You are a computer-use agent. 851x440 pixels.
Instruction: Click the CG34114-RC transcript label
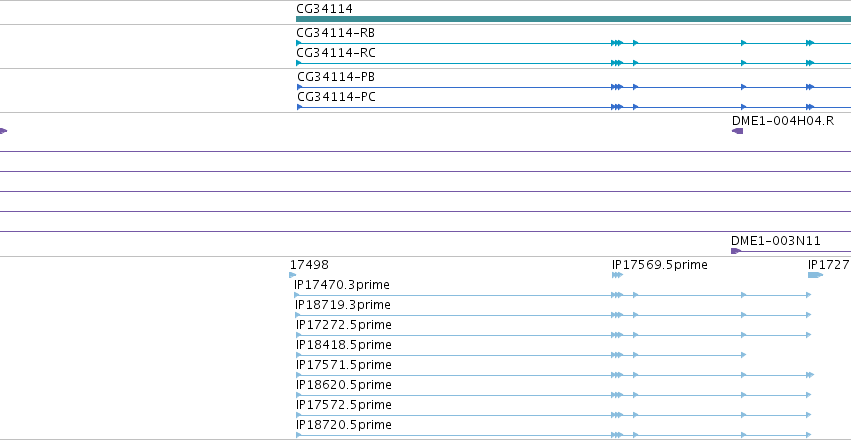click(336, 53)
